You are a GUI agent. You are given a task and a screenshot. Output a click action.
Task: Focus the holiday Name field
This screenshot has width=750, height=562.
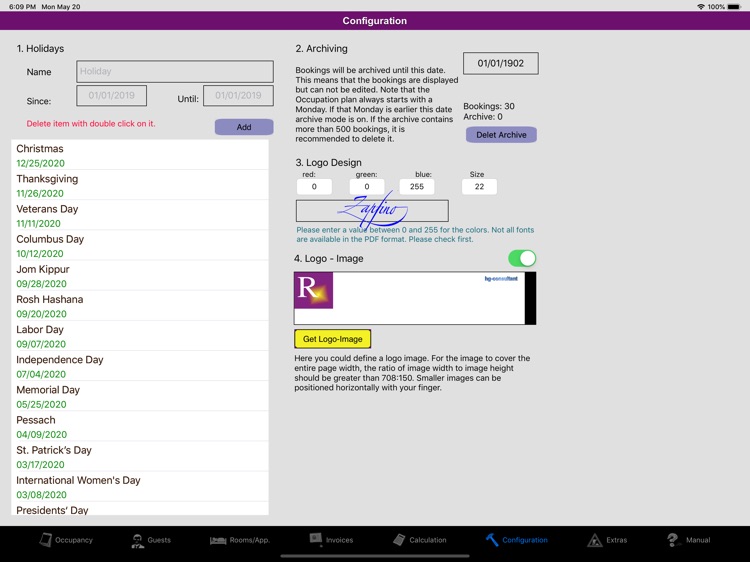point(175,71)
